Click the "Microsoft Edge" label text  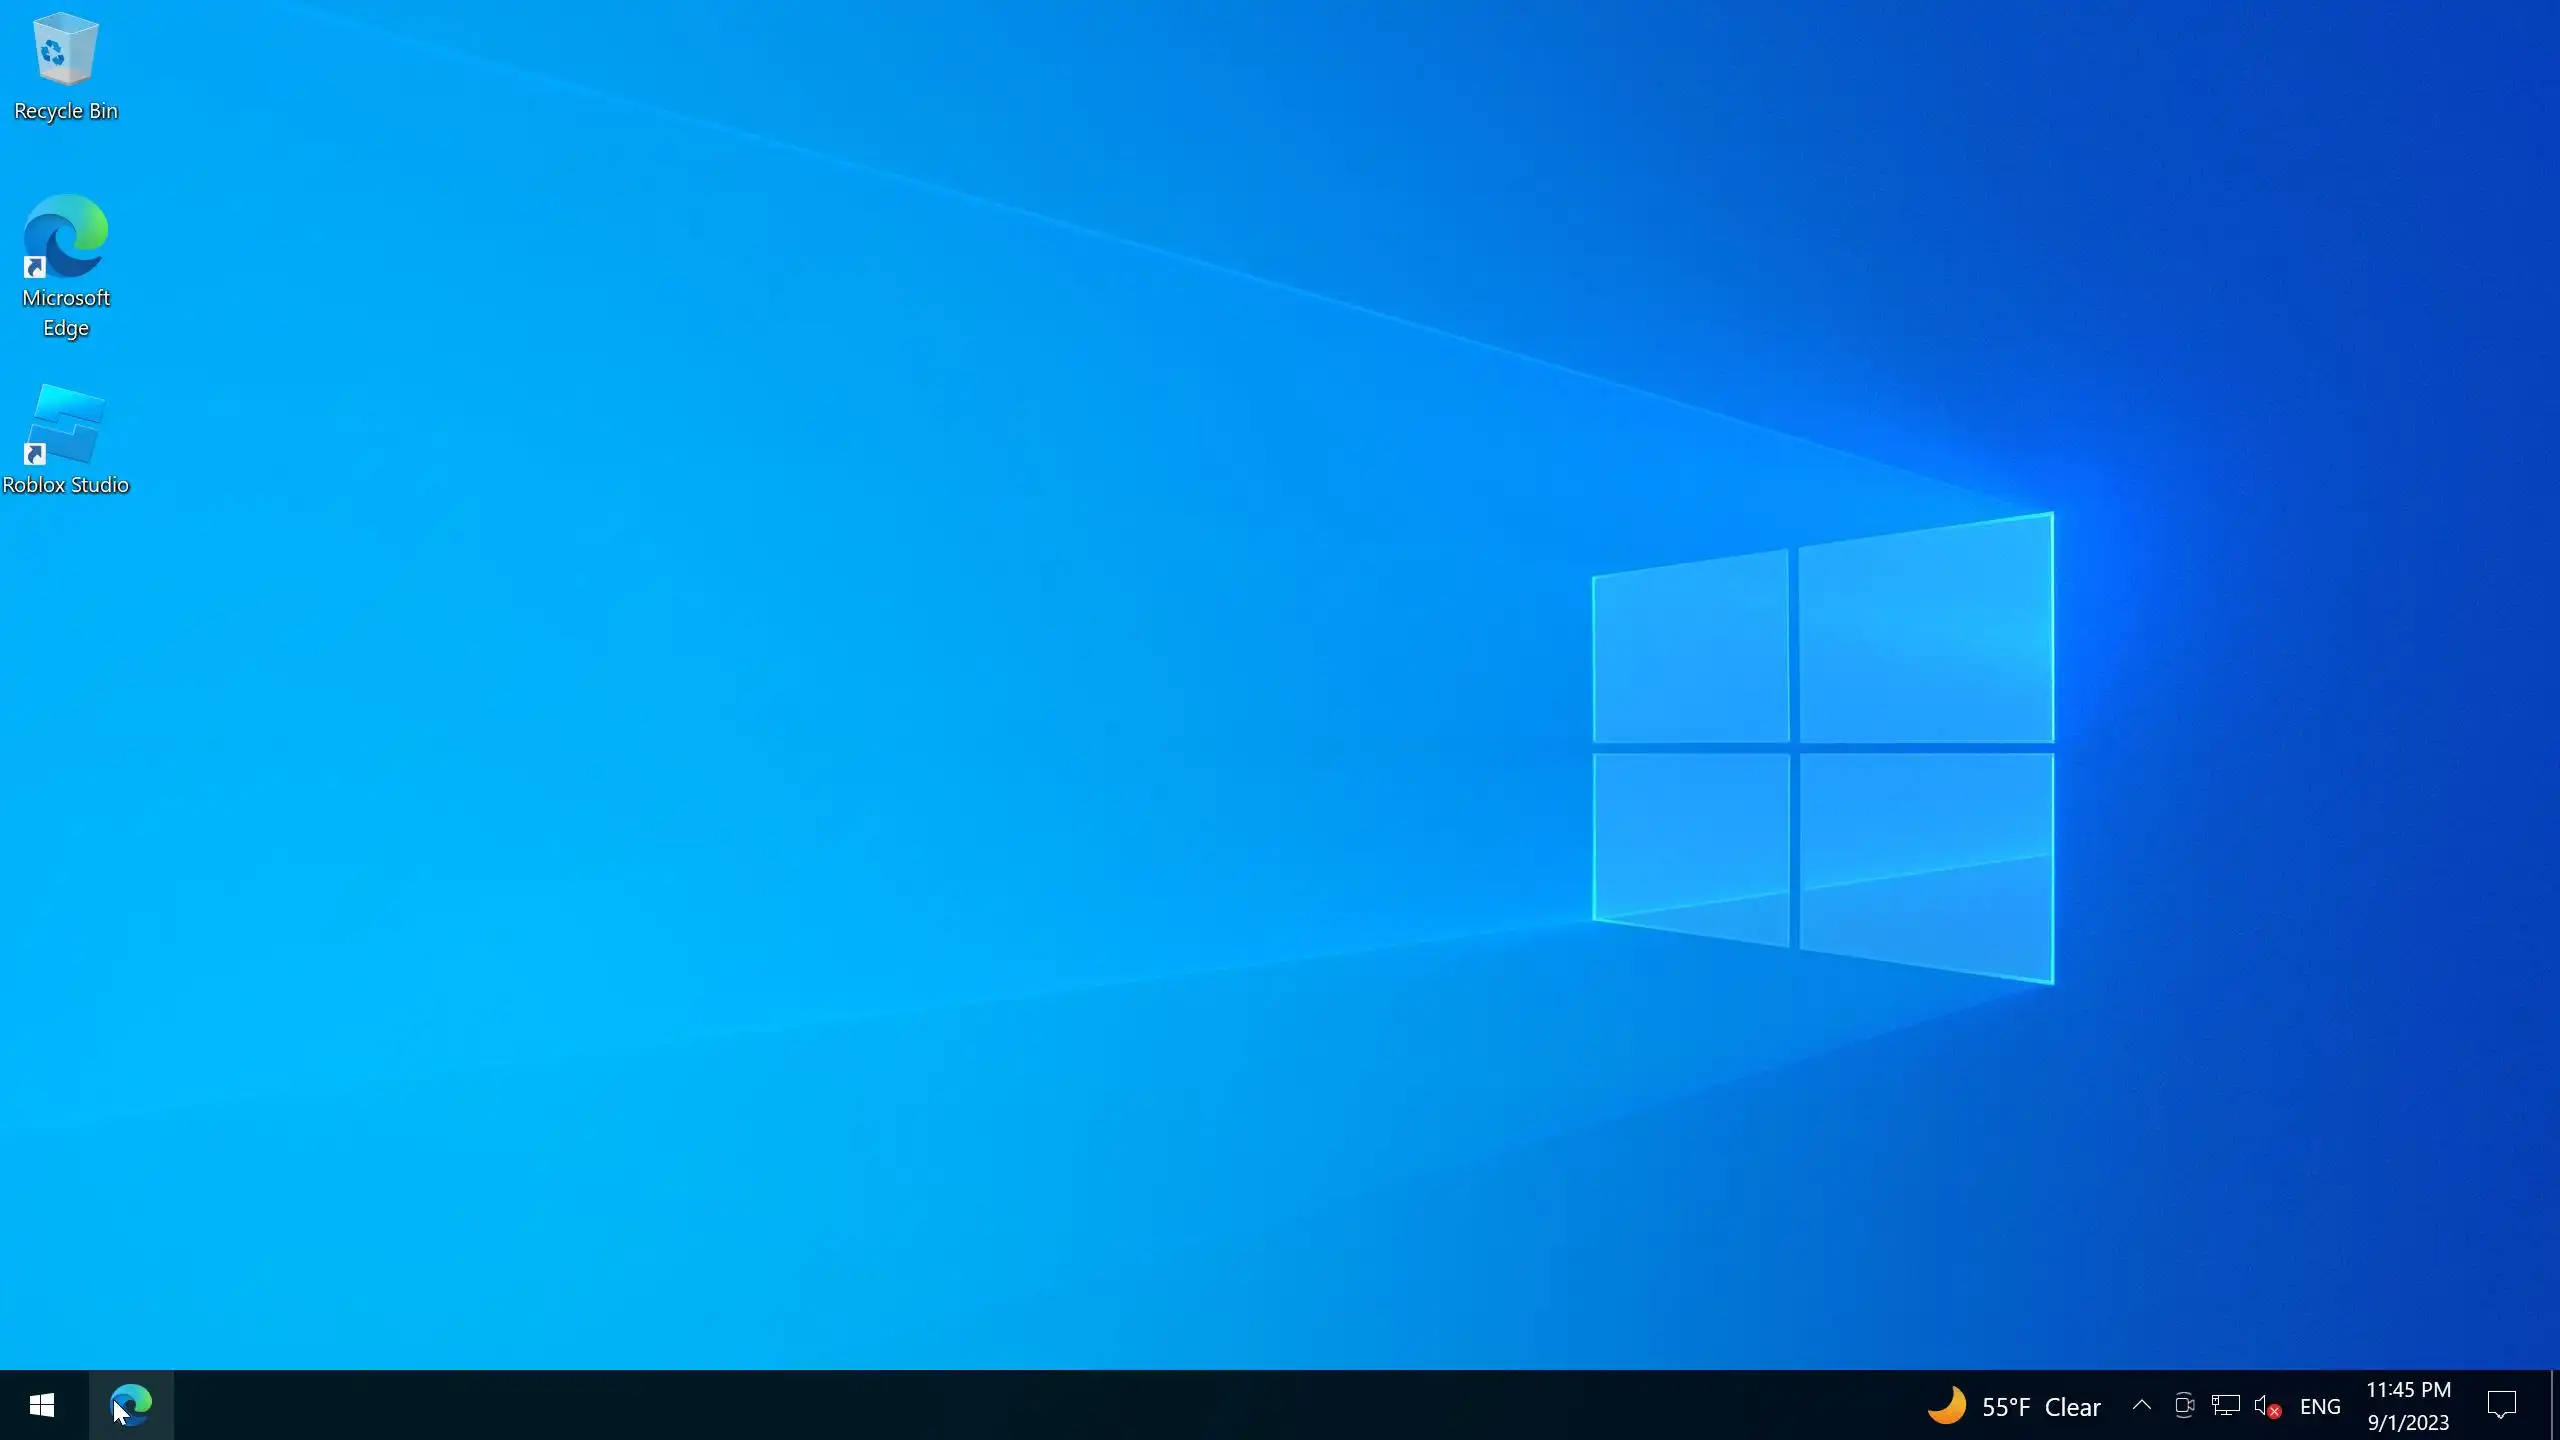pyautogui.click(x=66, y=312)
